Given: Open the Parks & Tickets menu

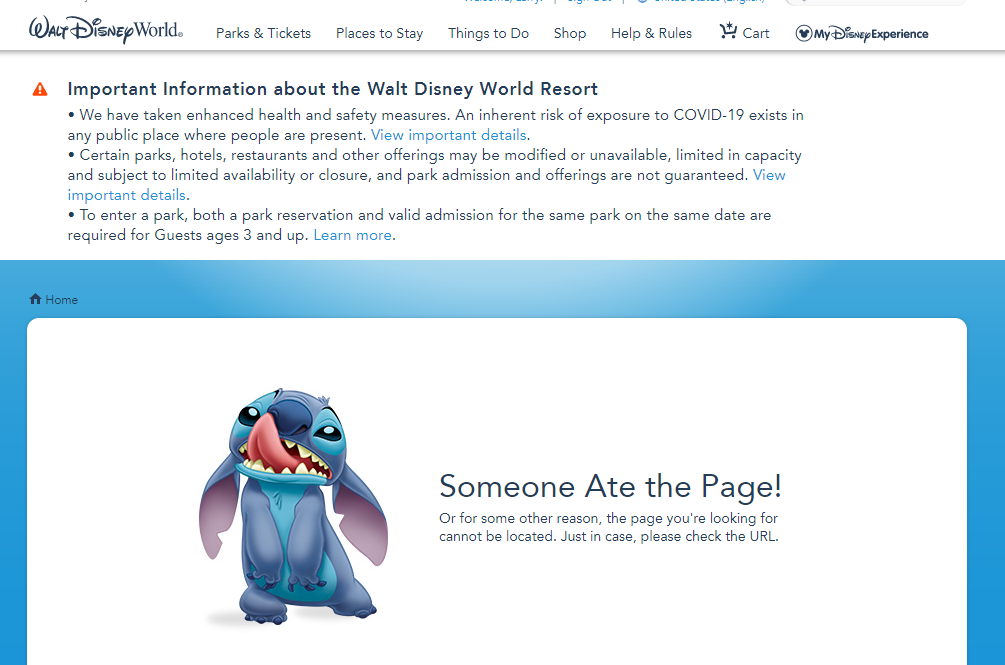Looking at the screenshot, I should pyautogui.click(x=263, y=33).
